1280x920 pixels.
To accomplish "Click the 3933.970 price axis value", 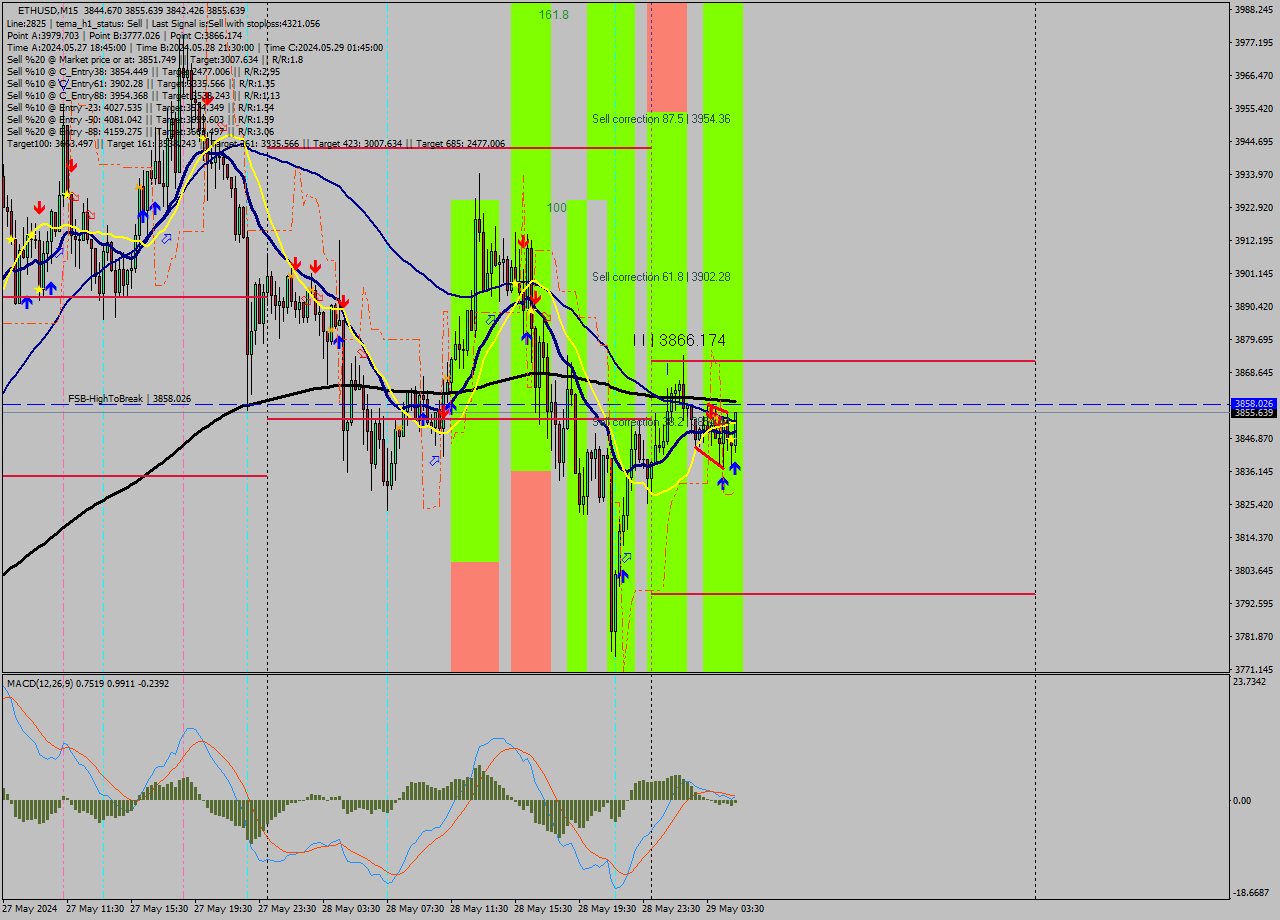I will 1253,174.
